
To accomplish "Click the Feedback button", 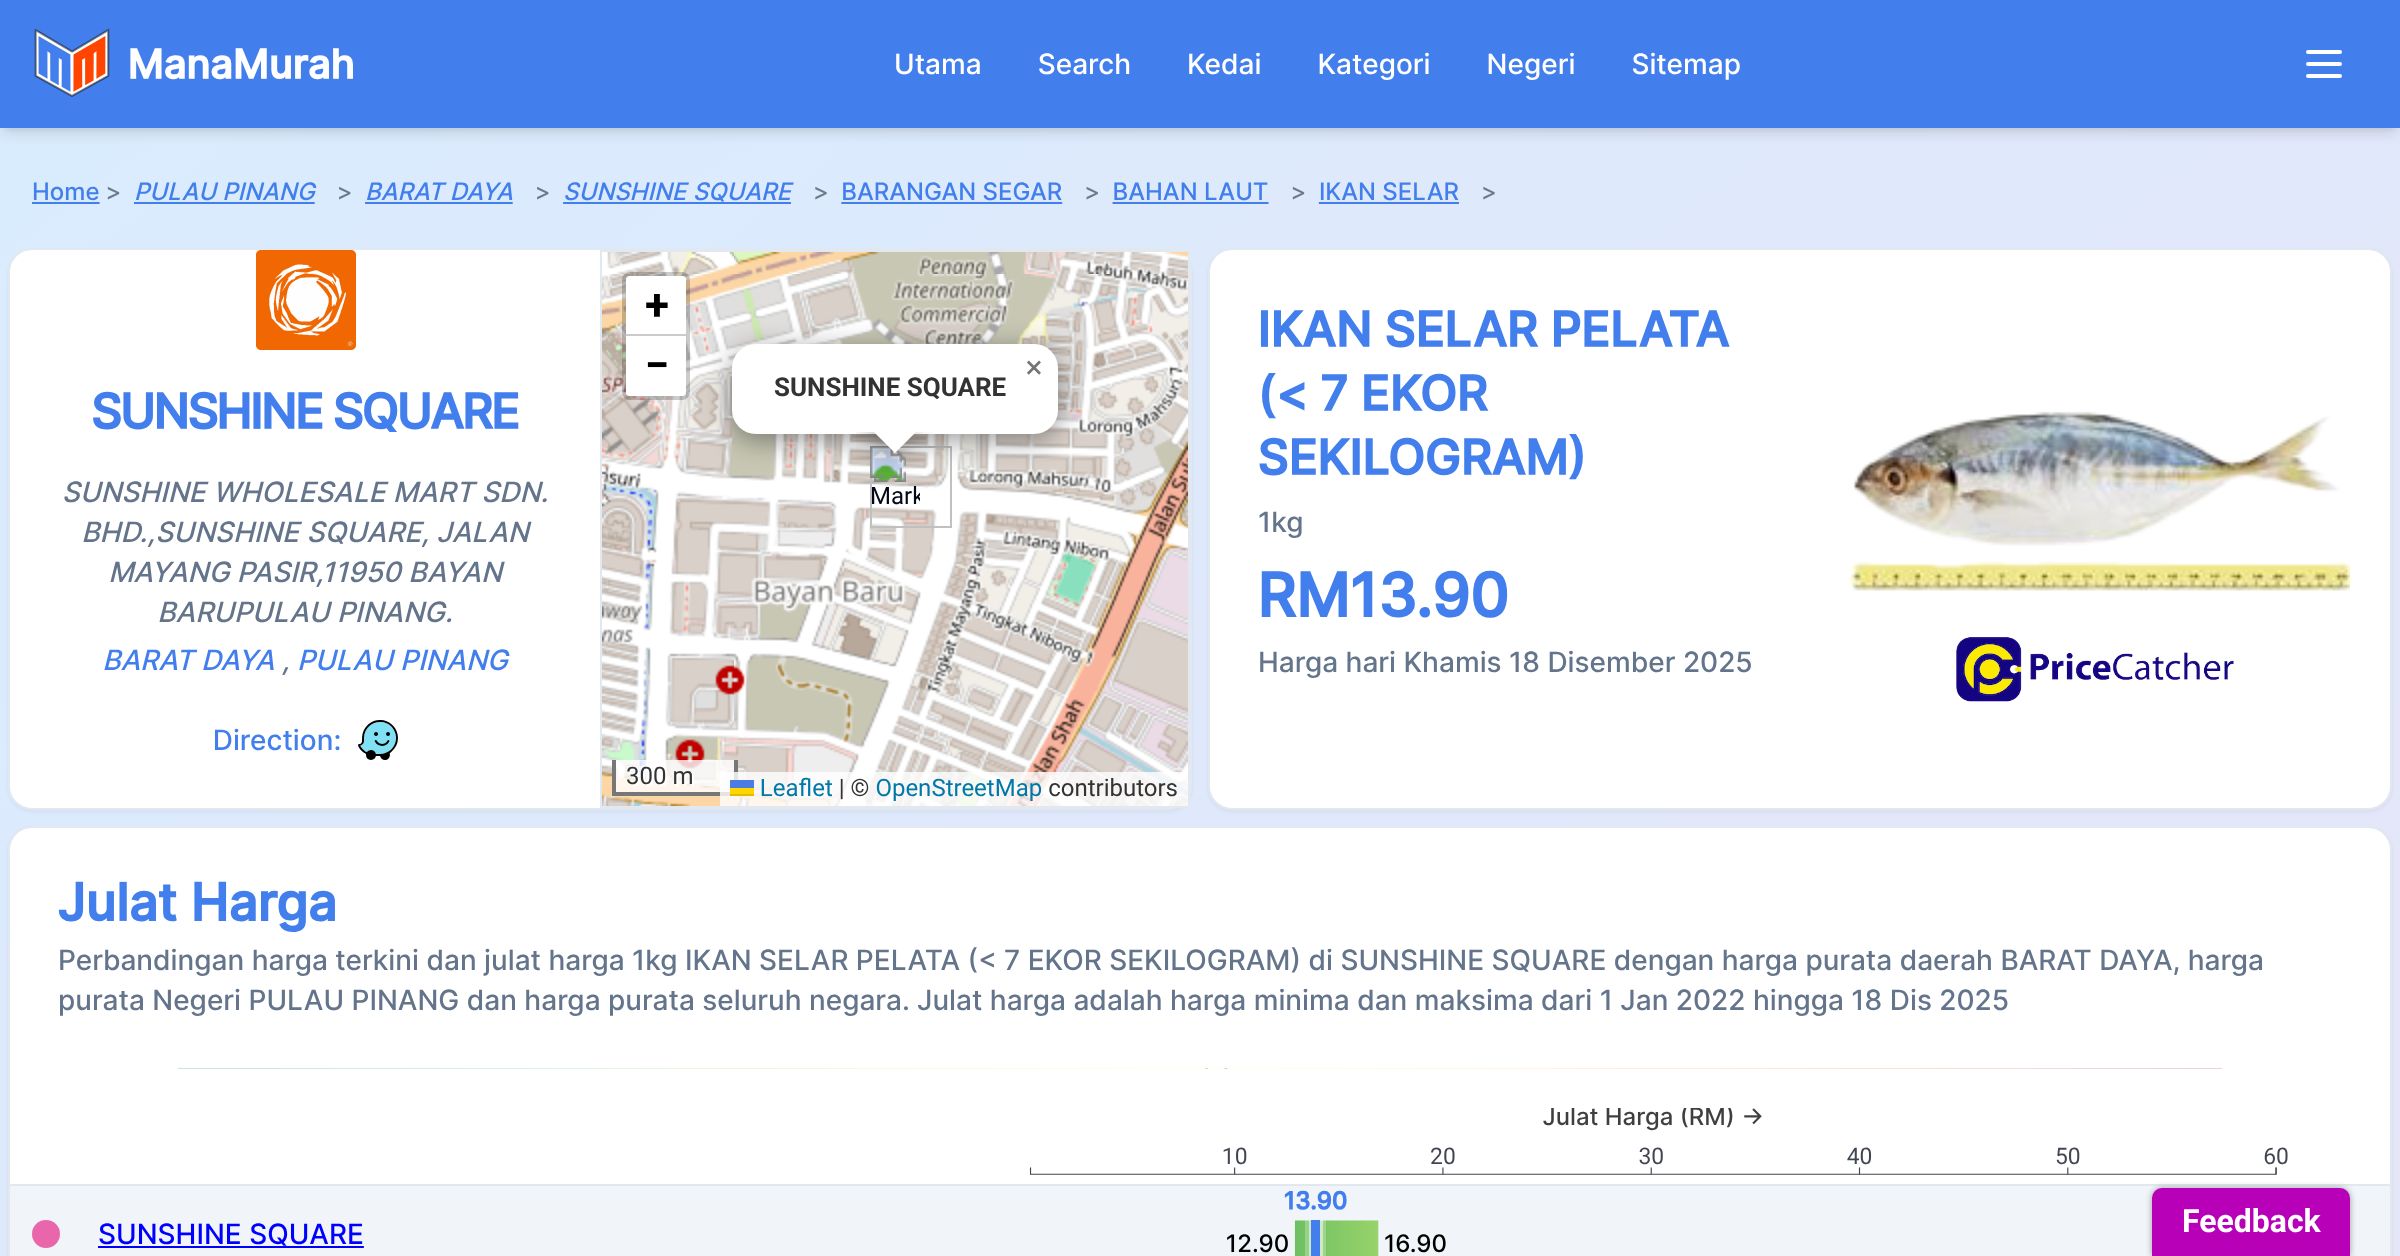I will coord(2250,1220).
